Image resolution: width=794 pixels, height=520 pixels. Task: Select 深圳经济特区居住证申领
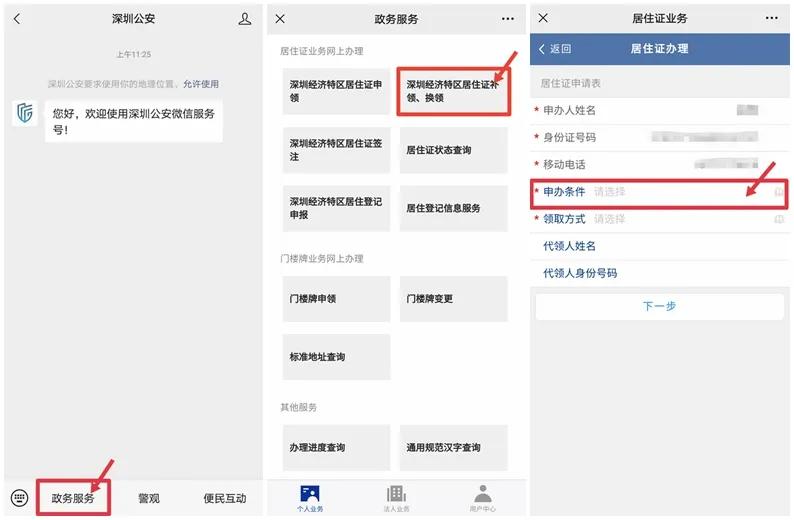pyautogui.click(x=336, y=91)
